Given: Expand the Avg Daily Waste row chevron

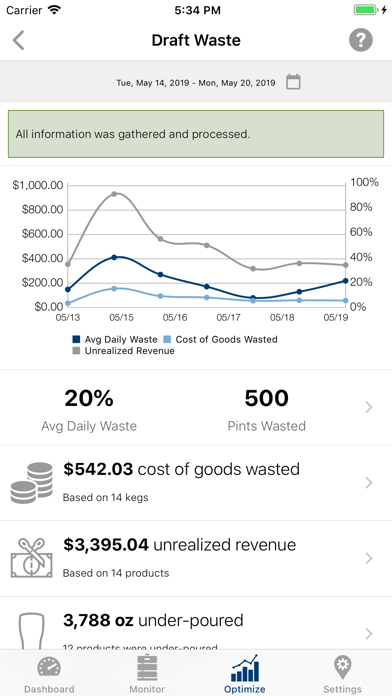Looking at the screenshot, I should (x=368, y=407).
